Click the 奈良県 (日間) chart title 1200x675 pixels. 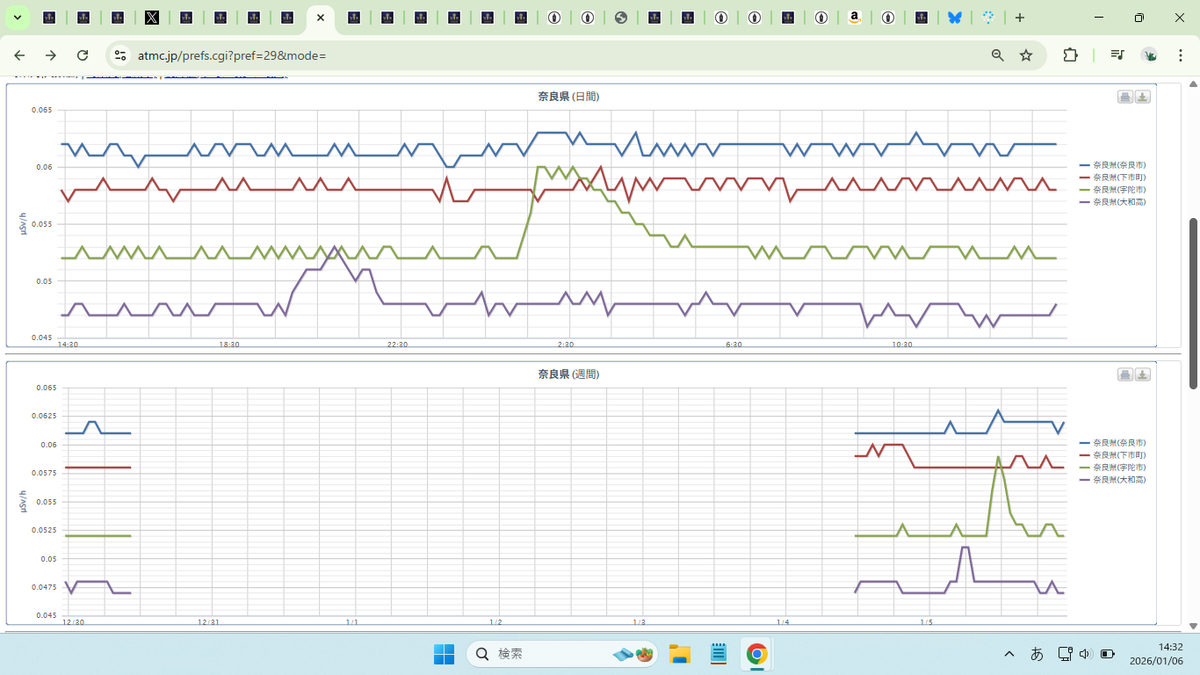568,96
